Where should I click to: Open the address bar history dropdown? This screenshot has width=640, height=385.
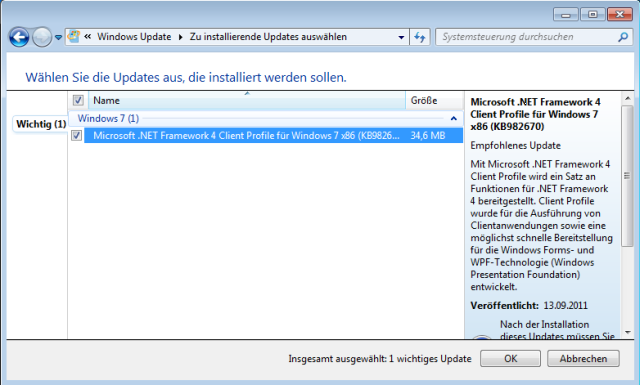click(401, 37)
